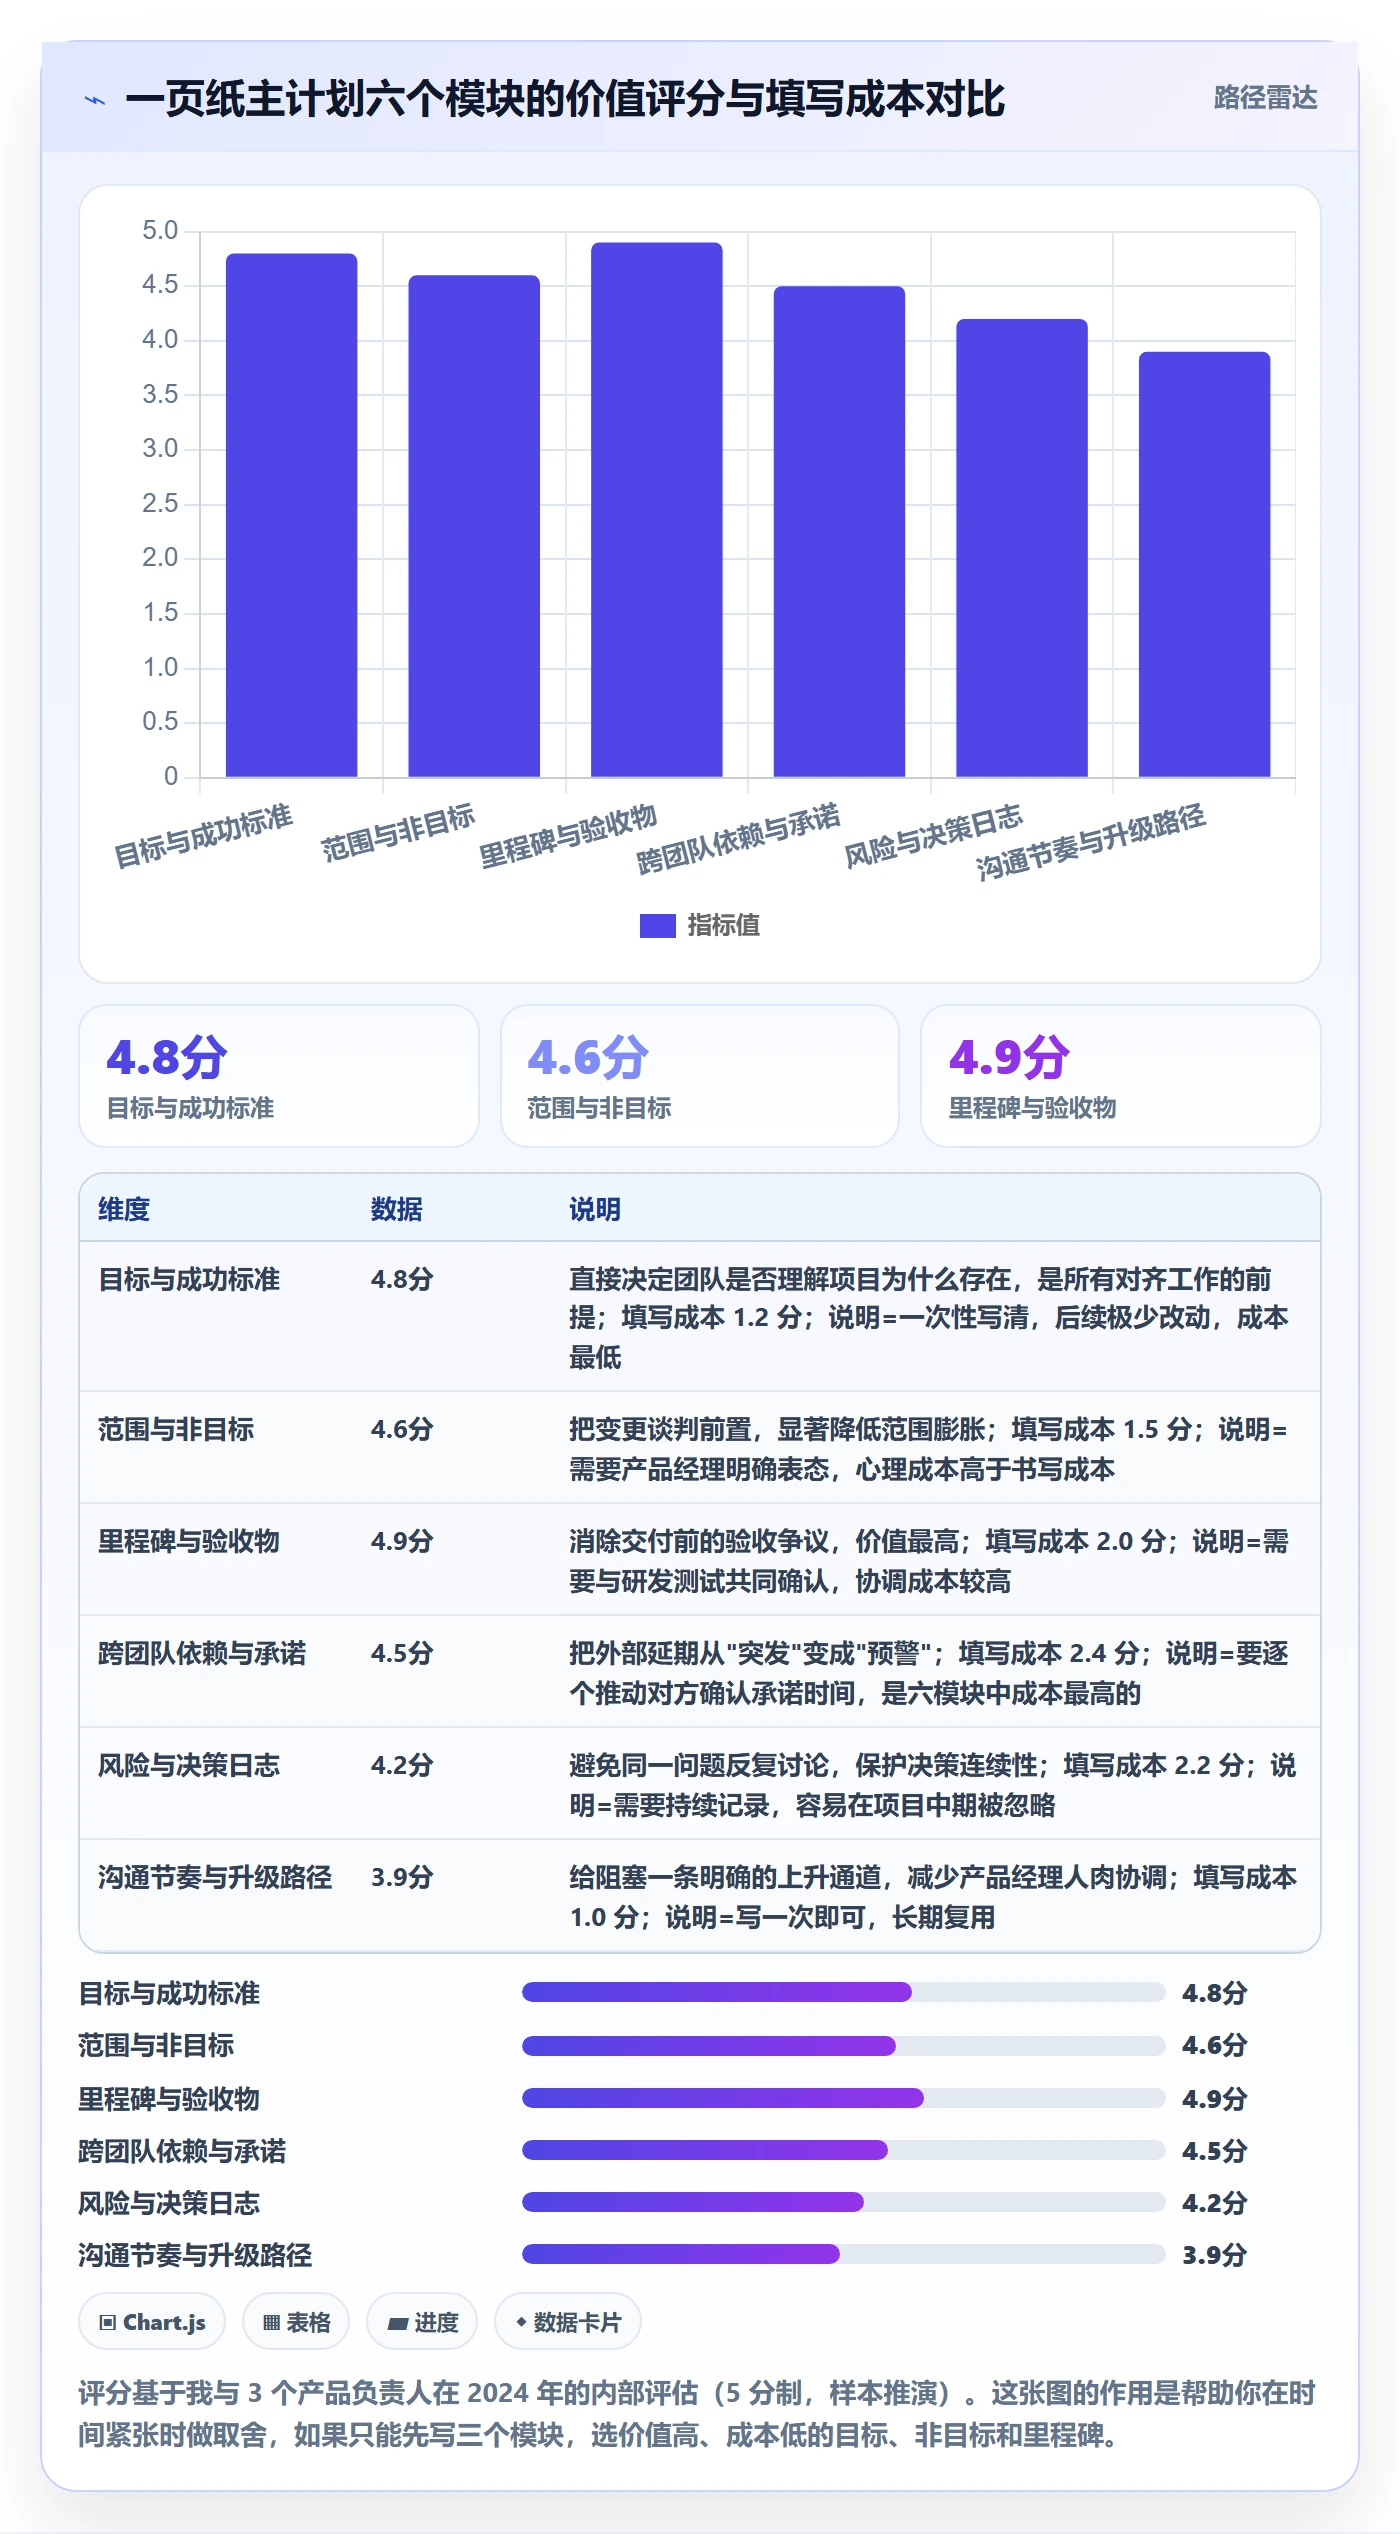
Task: Click the 风险与决策日志 chart bar
Action: 1022,548
